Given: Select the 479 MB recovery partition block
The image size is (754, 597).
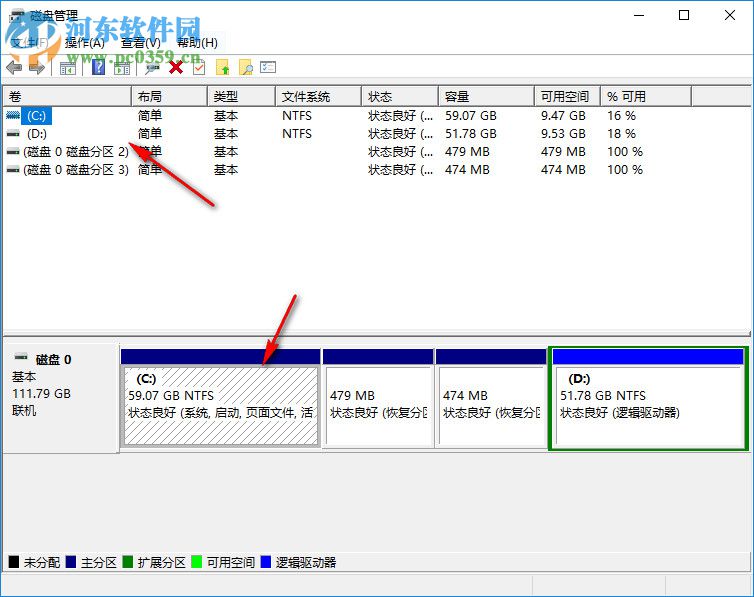Looking at the screenshot, I should pyautogui.click(x=378, y=398).
